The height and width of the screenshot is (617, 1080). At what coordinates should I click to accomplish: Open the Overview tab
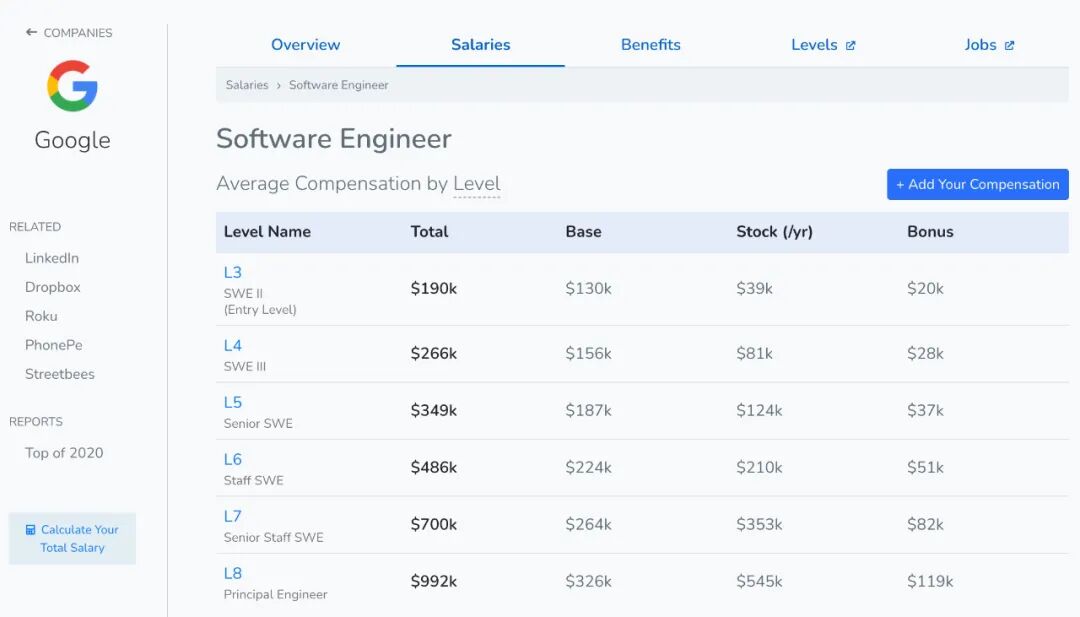pos(305,45)
